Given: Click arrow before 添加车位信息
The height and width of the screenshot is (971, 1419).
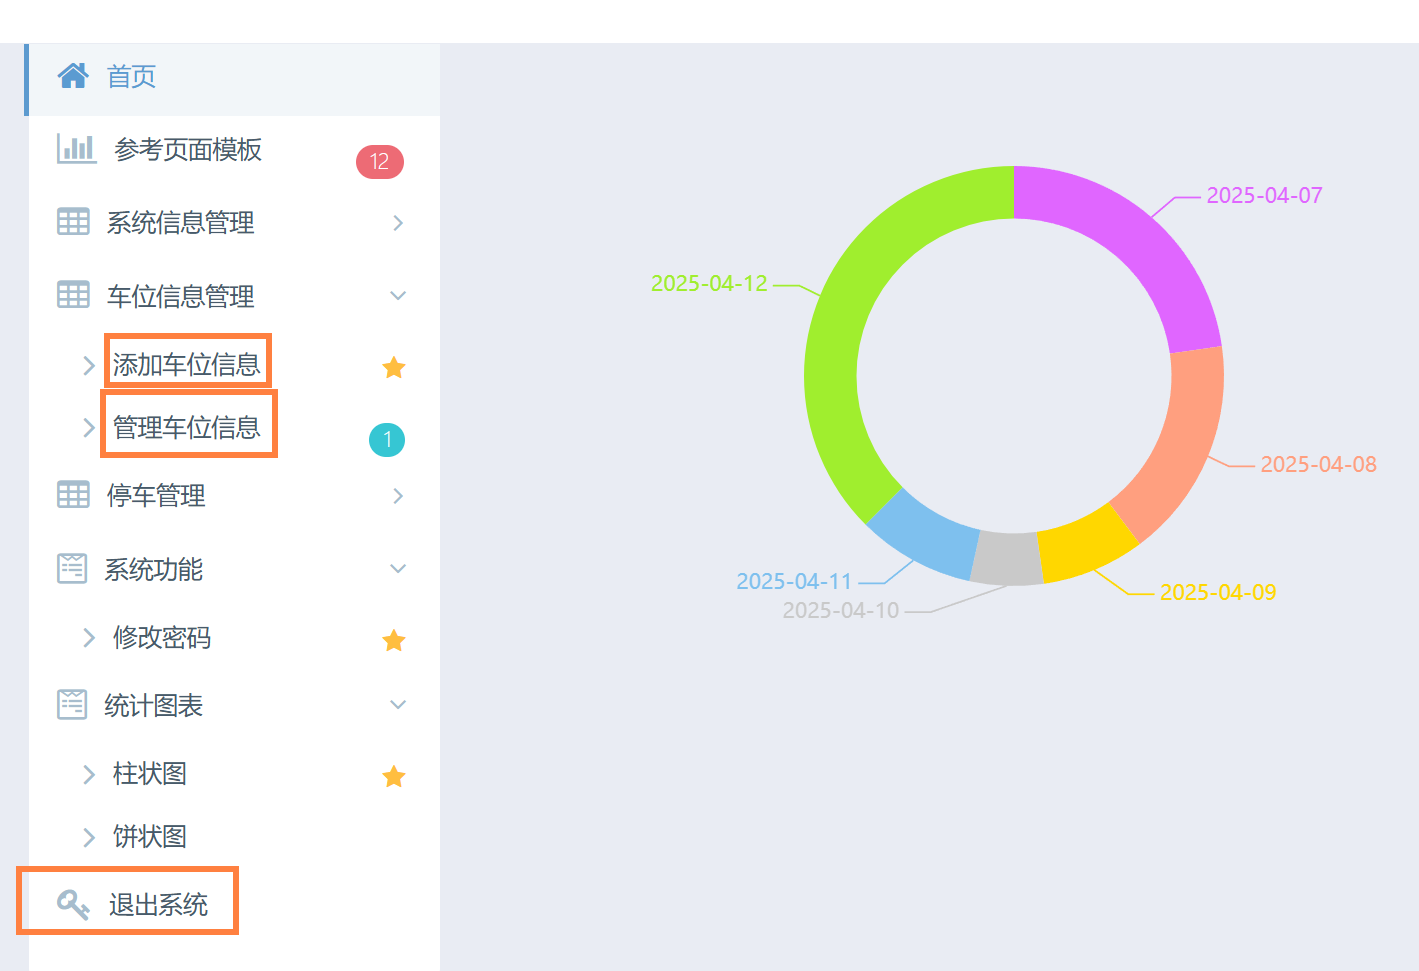Looking at the screenshot, I should (x=89, y=366).
